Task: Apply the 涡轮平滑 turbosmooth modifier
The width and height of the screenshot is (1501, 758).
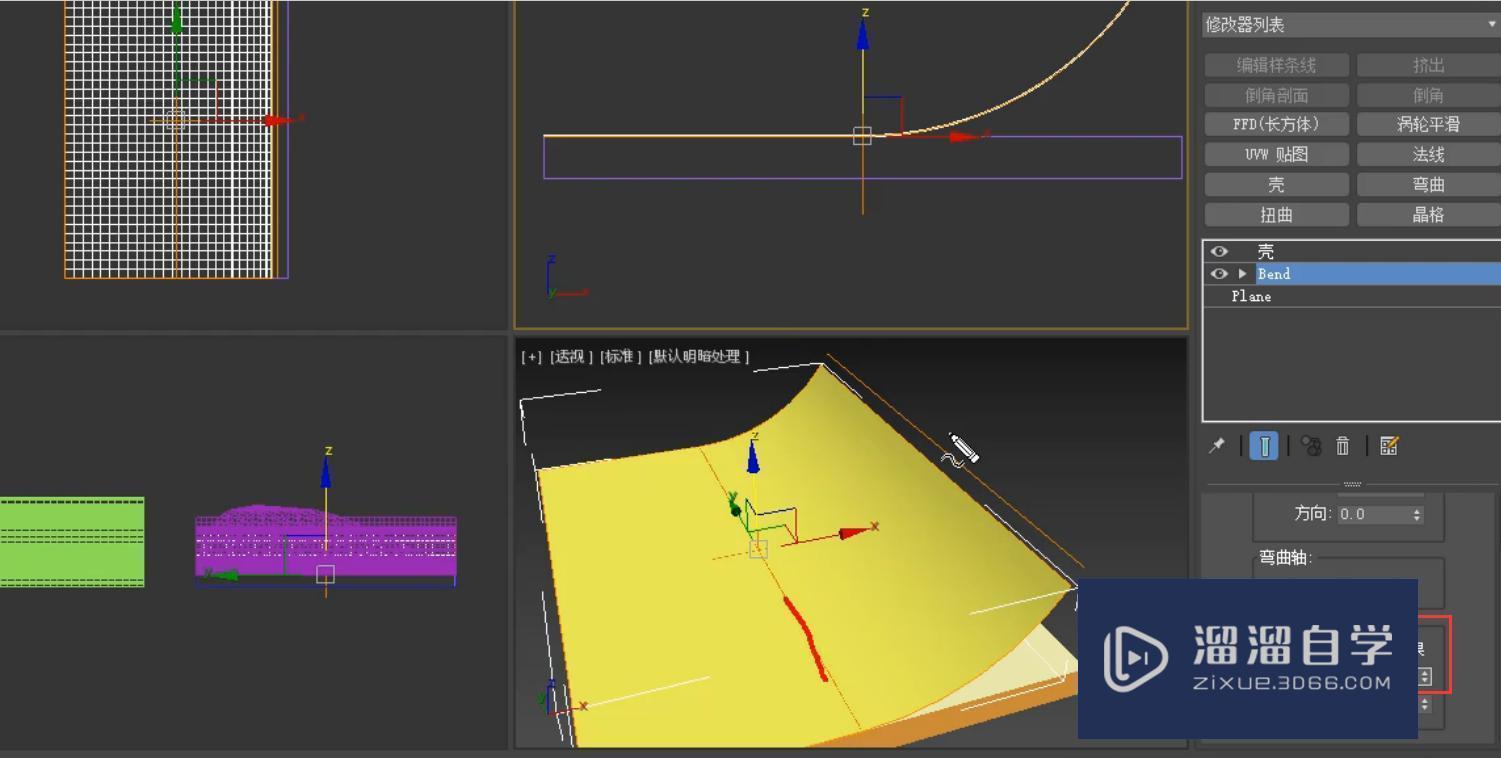Action: [1428, 125]
